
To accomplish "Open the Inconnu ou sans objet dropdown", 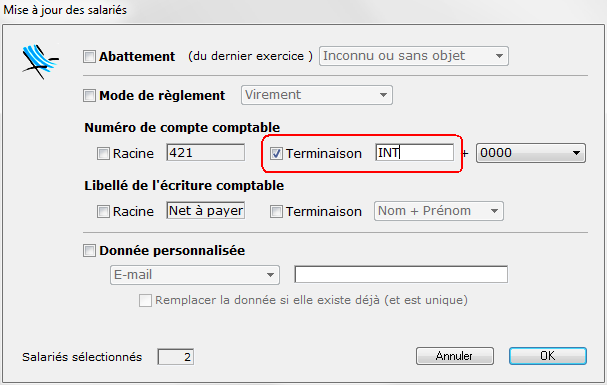I will click(x=413, y=56).
